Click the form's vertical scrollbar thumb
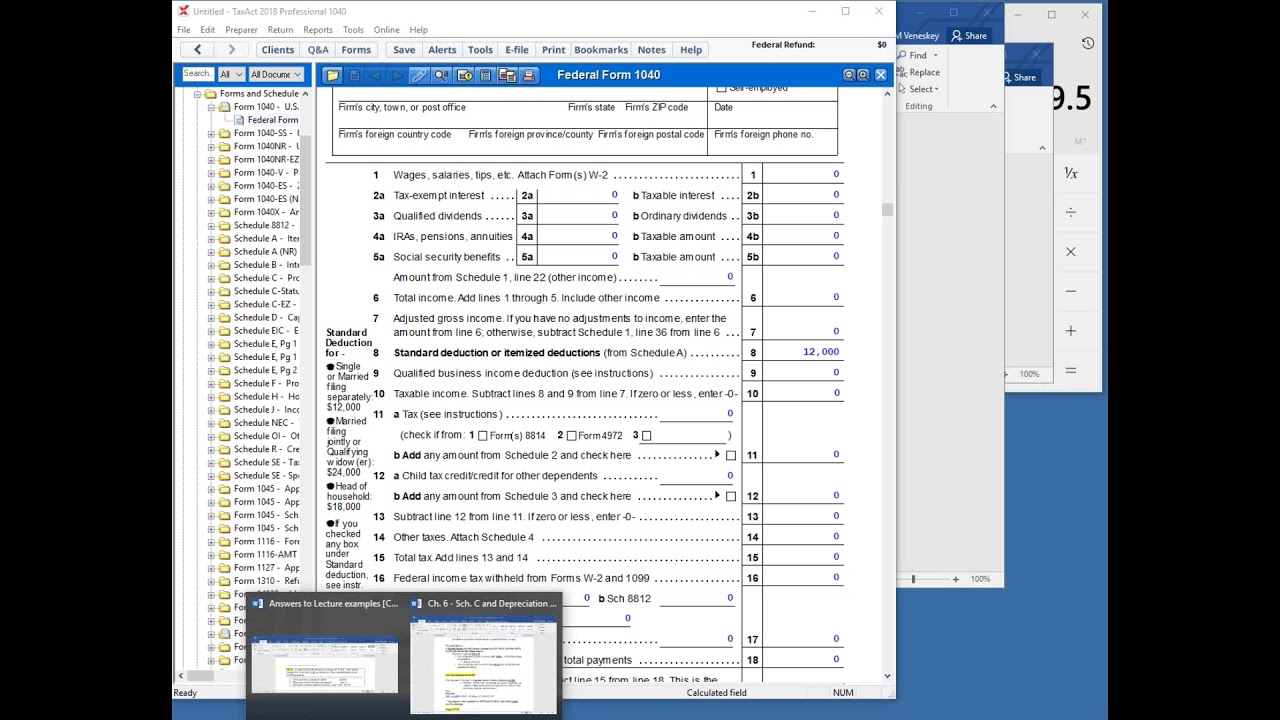 click(x=887, y=209)
